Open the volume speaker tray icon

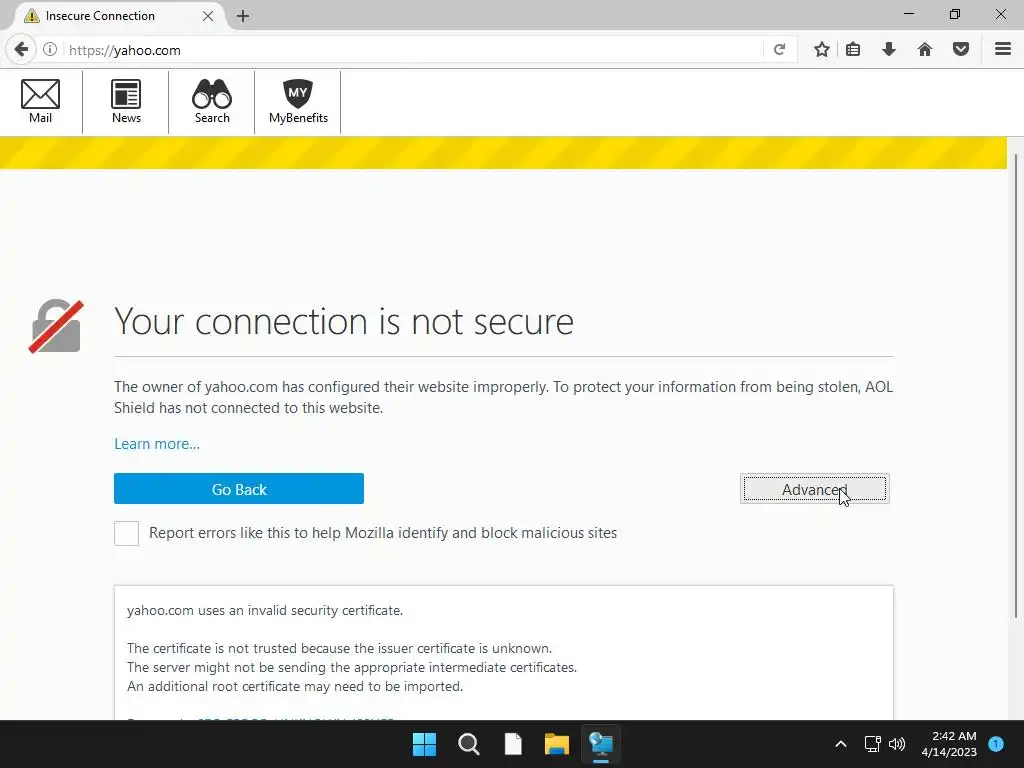(x=897, y=744)
